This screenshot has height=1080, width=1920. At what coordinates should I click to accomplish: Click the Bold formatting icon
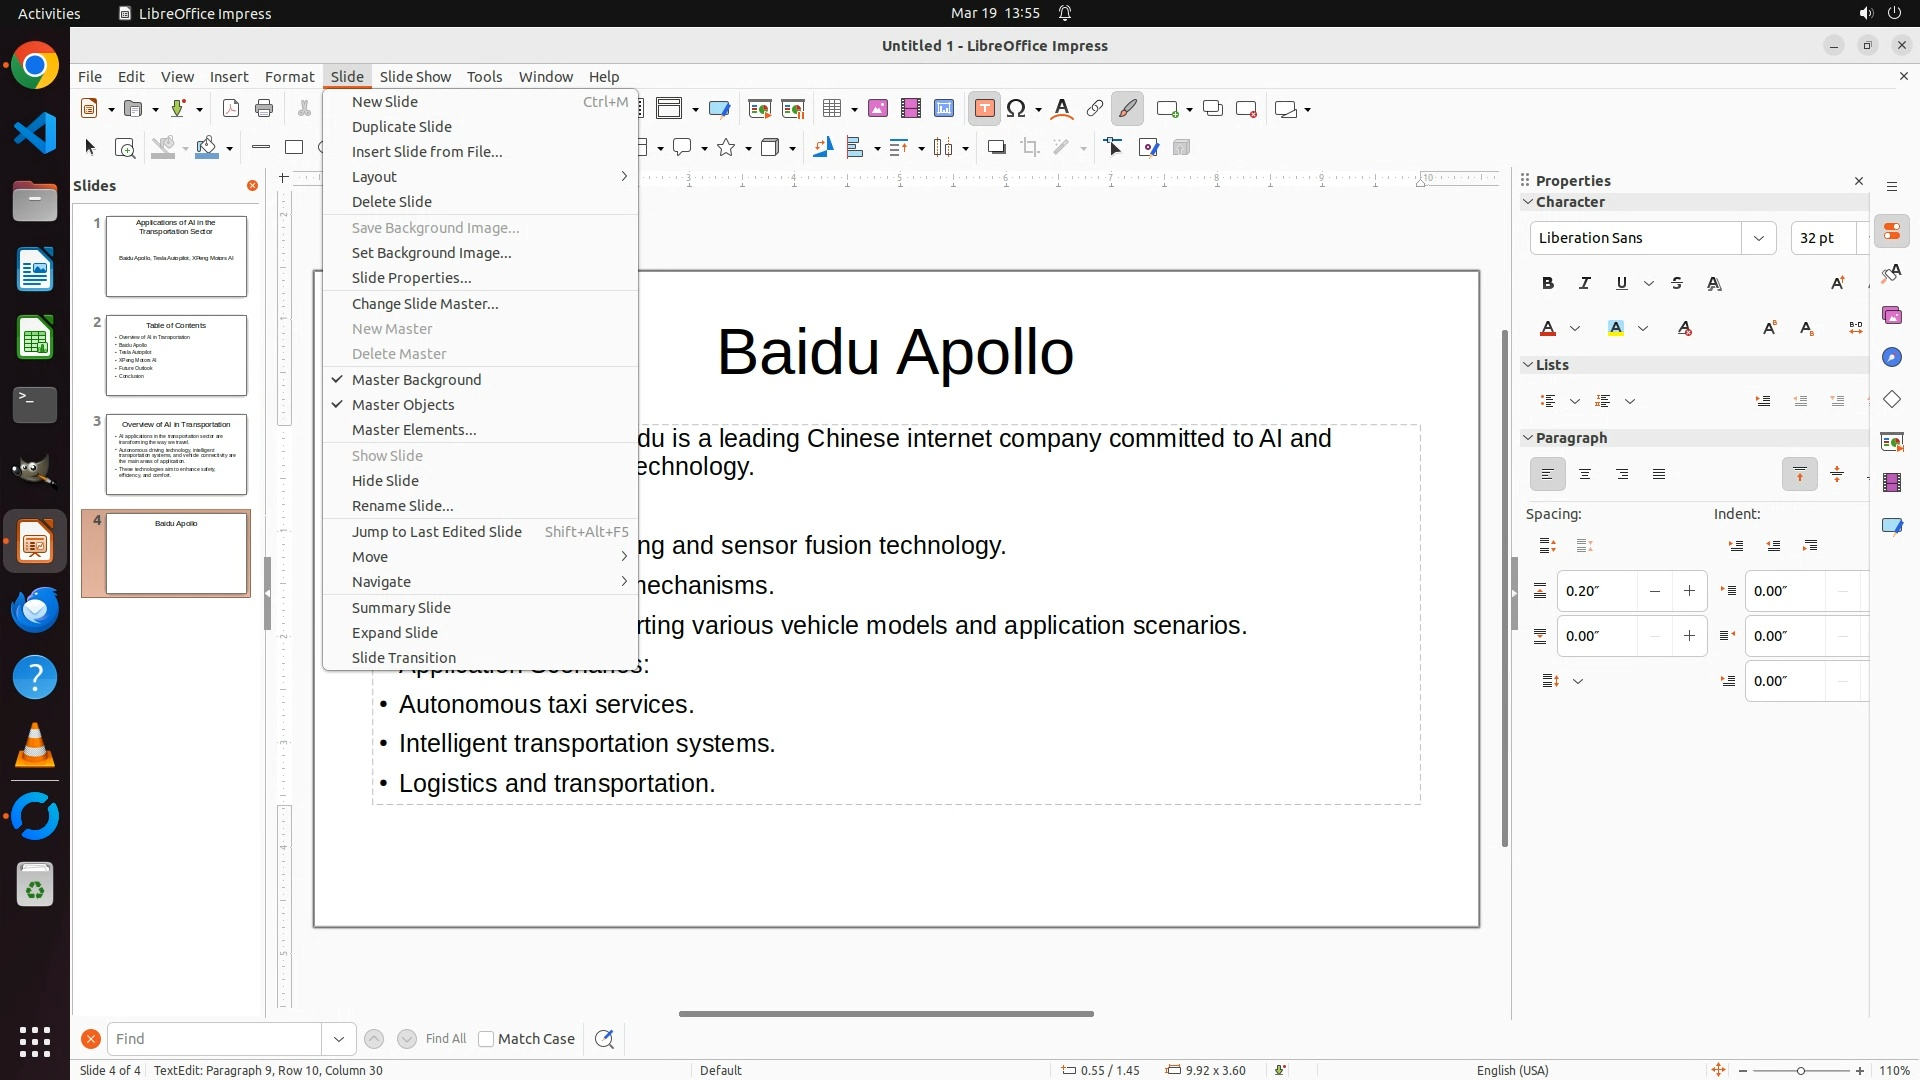(x=1548, y=284)
